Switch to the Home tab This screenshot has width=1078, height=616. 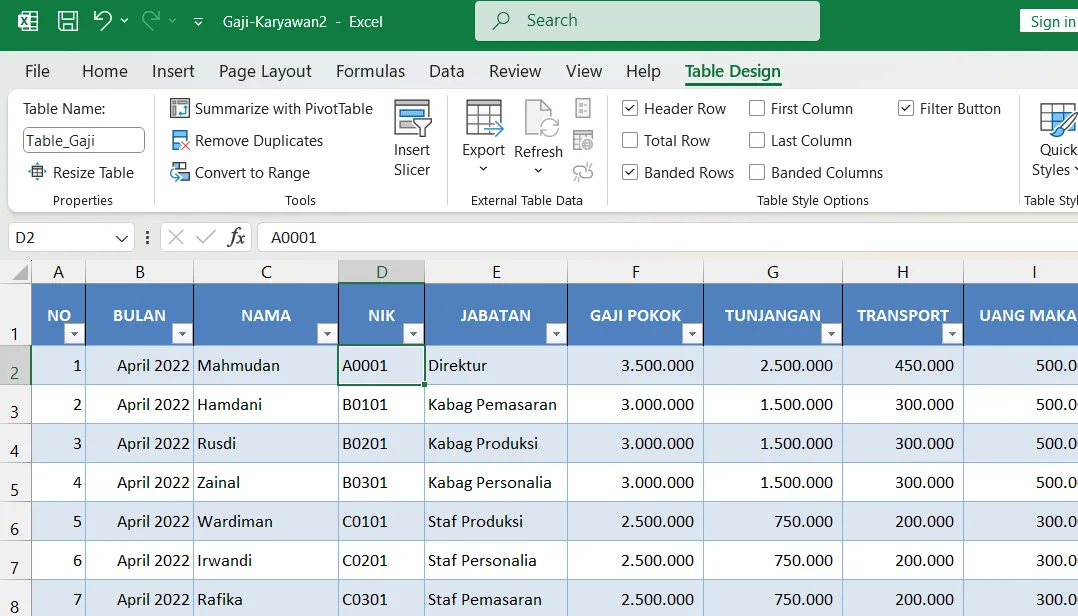[104, 72]
